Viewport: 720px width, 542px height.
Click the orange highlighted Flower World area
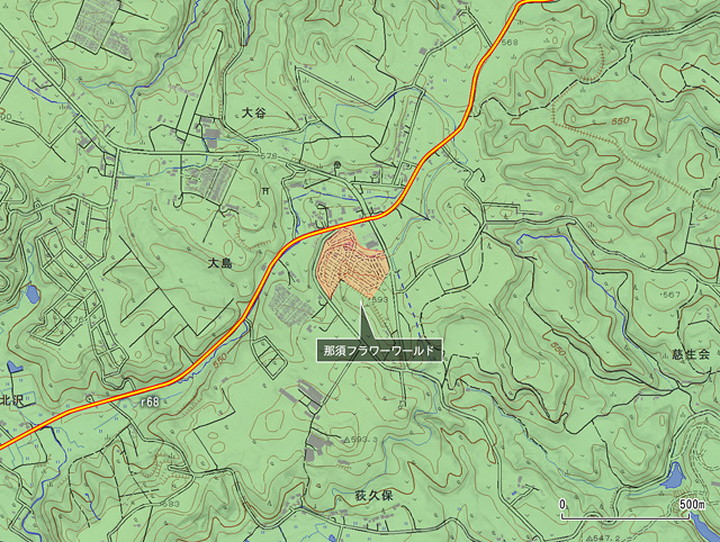(x=352, y=262)
